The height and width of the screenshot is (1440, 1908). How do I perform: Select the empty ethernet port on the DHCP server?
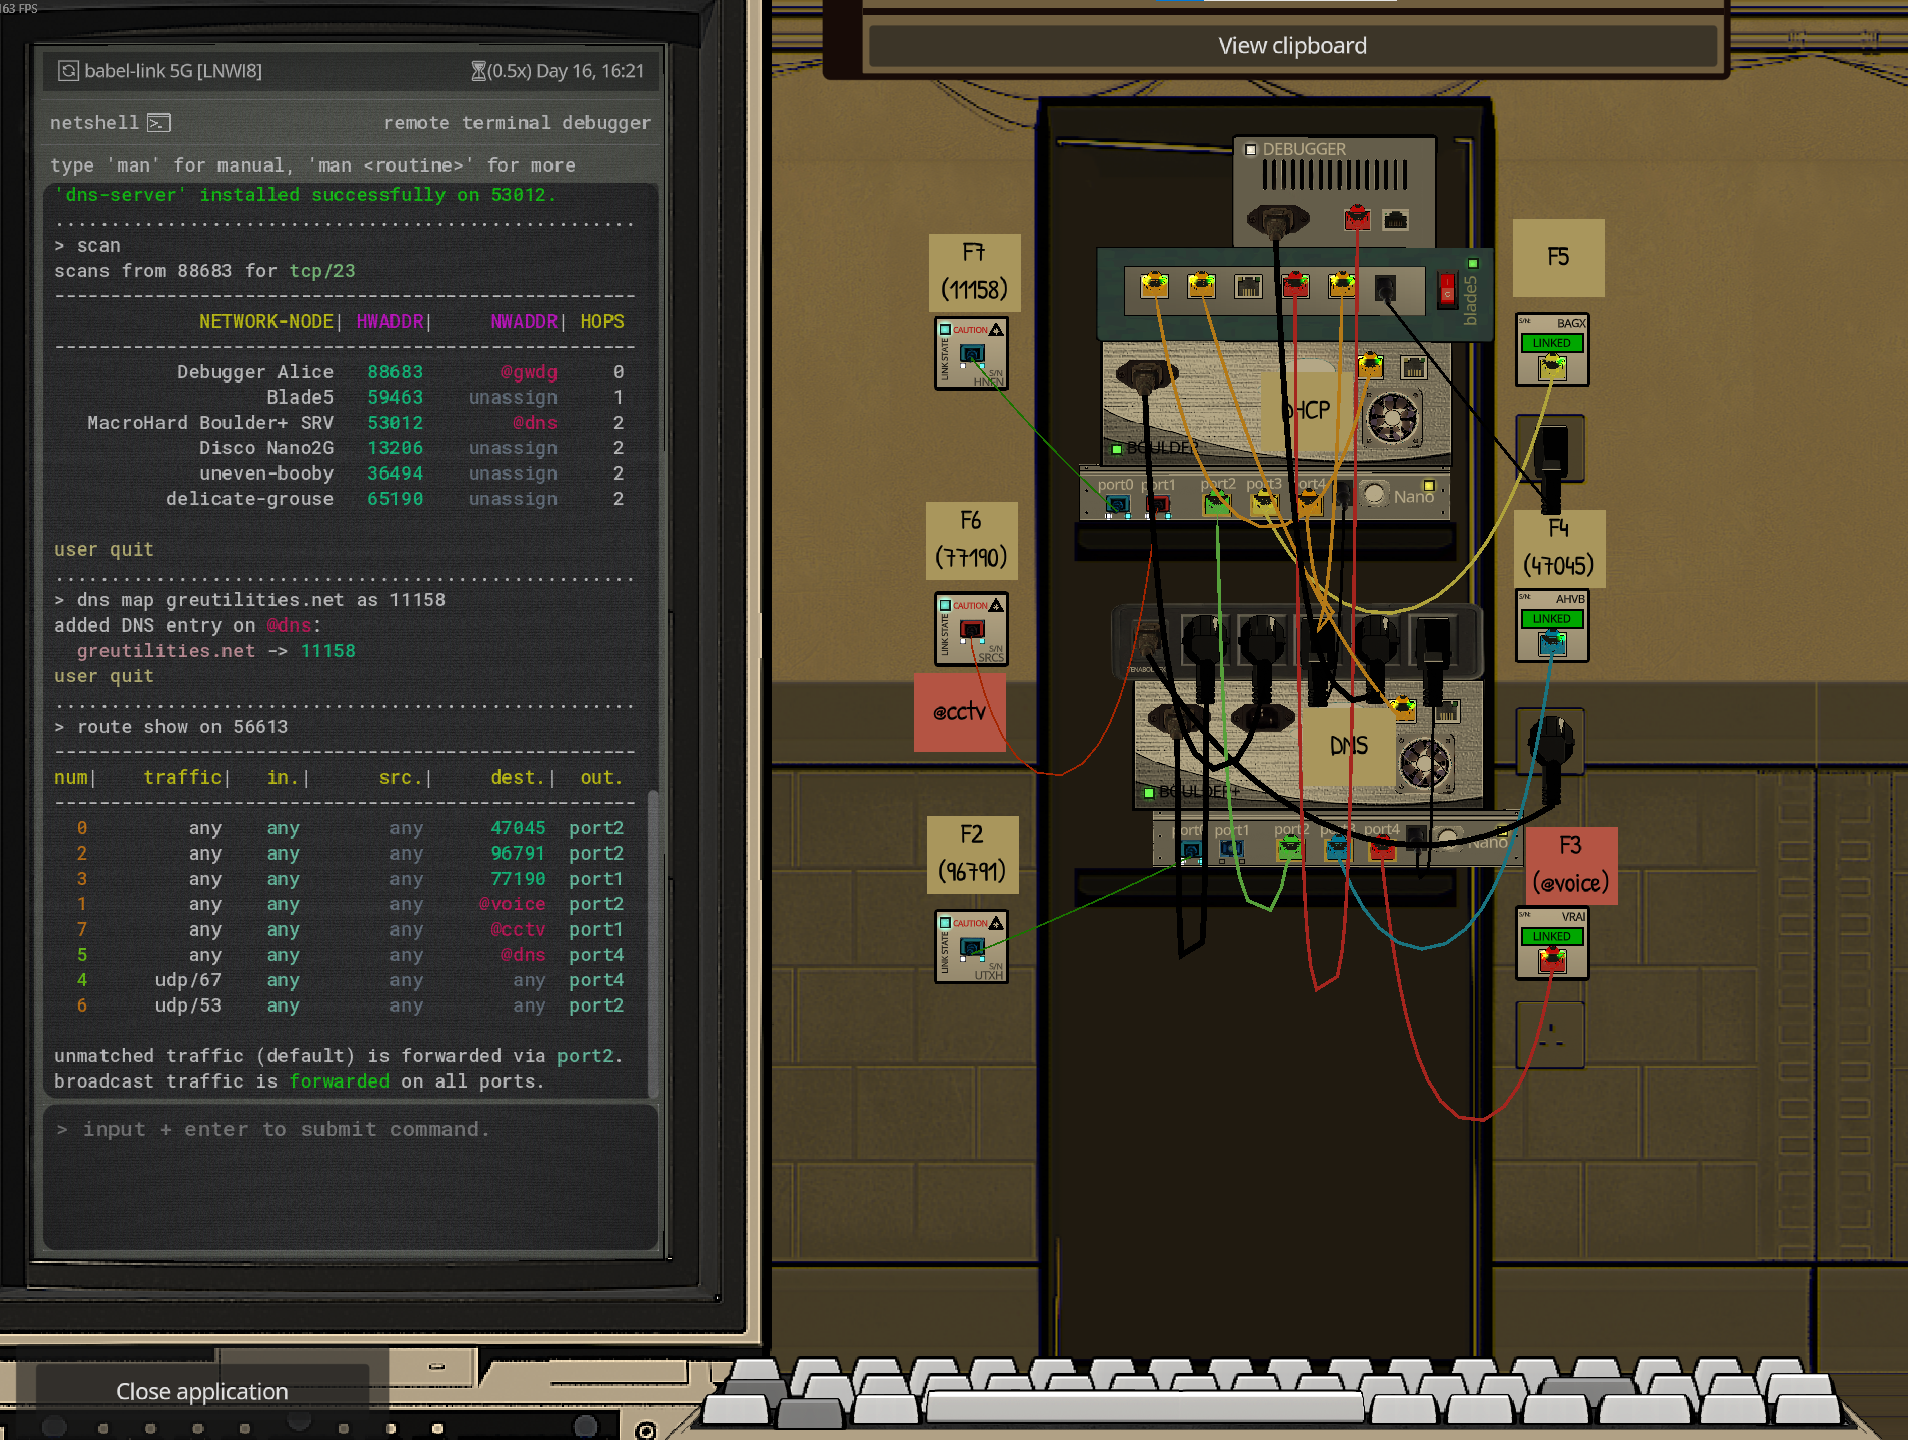(1413, 368)
